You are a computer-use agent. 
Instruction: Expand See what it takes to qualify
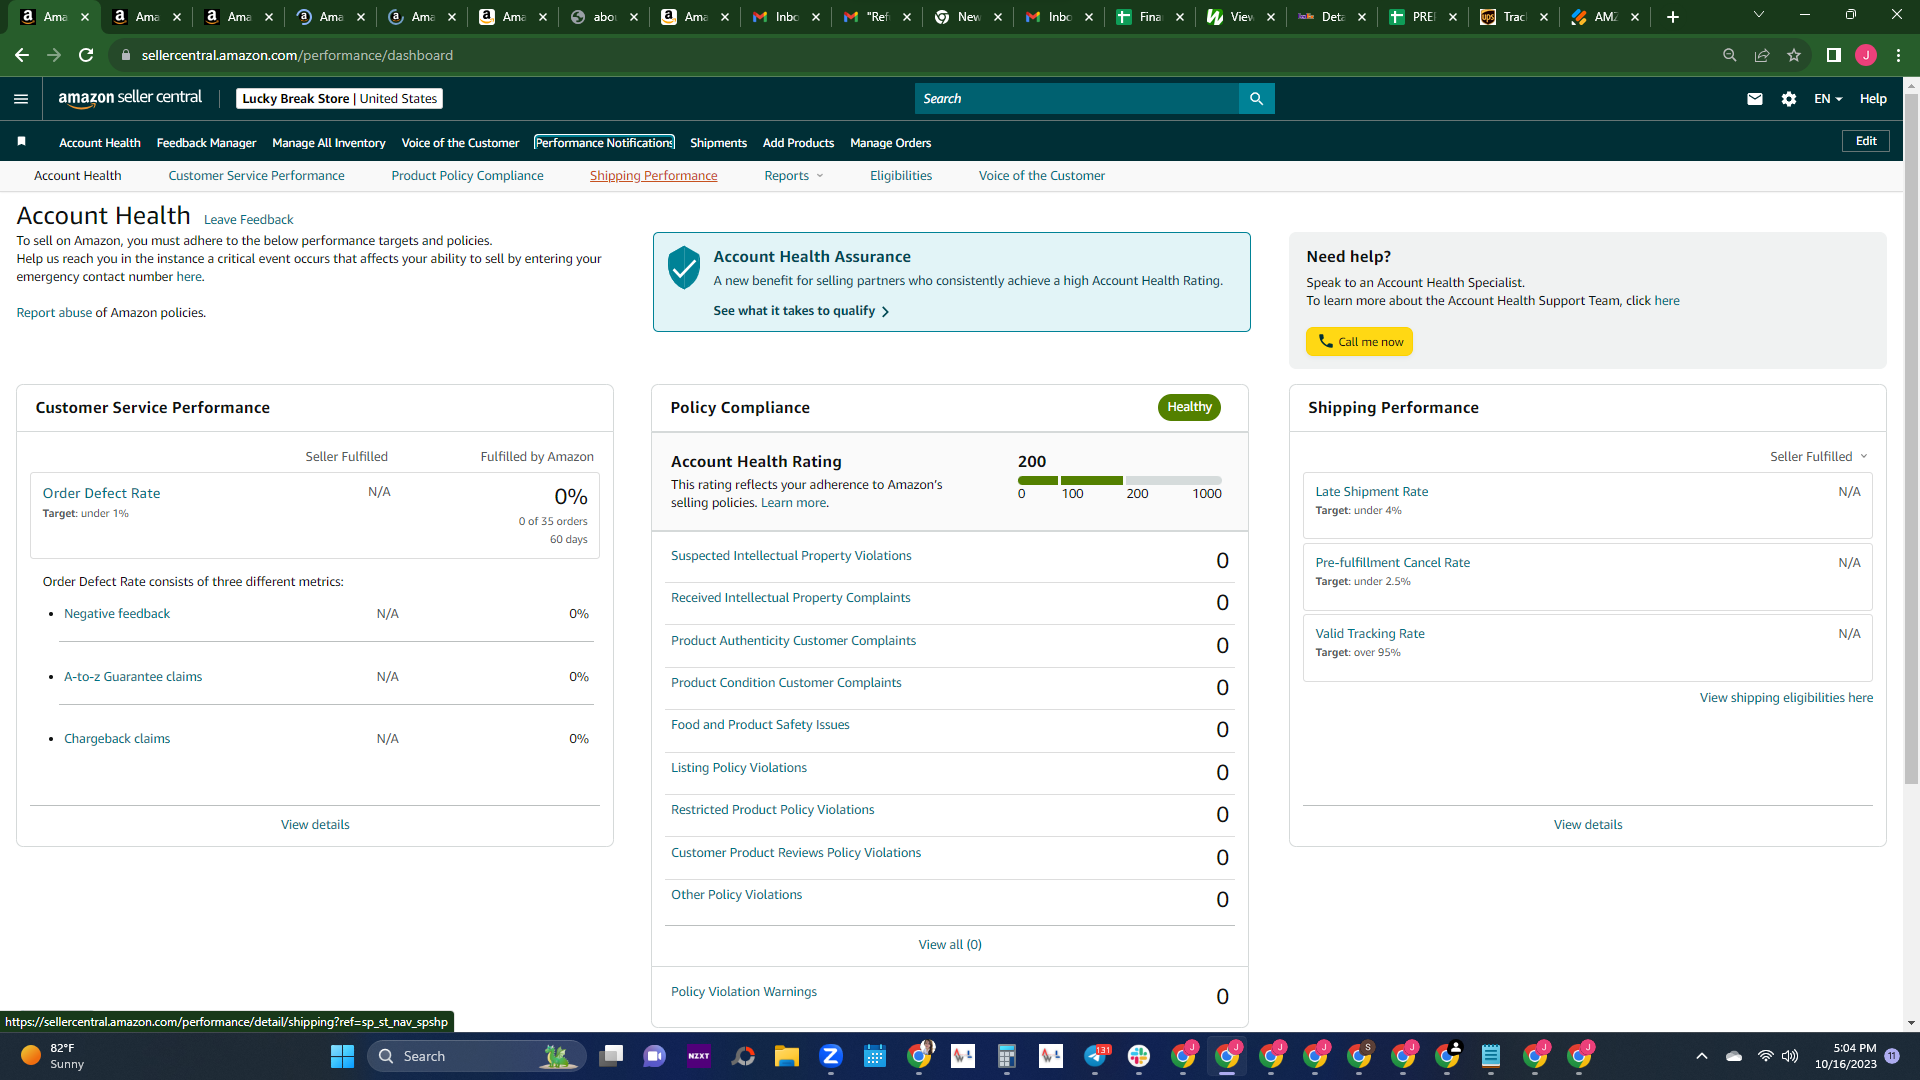[801, 311]
